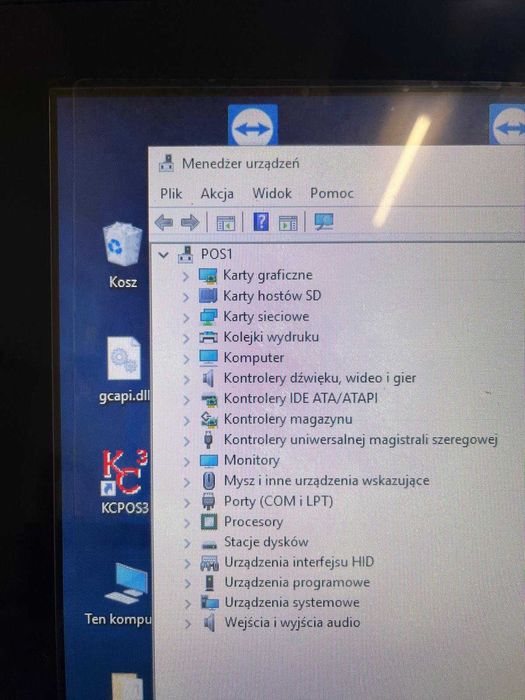525x700 pixels.
Task: Click the Karty hostów SD icon
Action: (208, 296)
